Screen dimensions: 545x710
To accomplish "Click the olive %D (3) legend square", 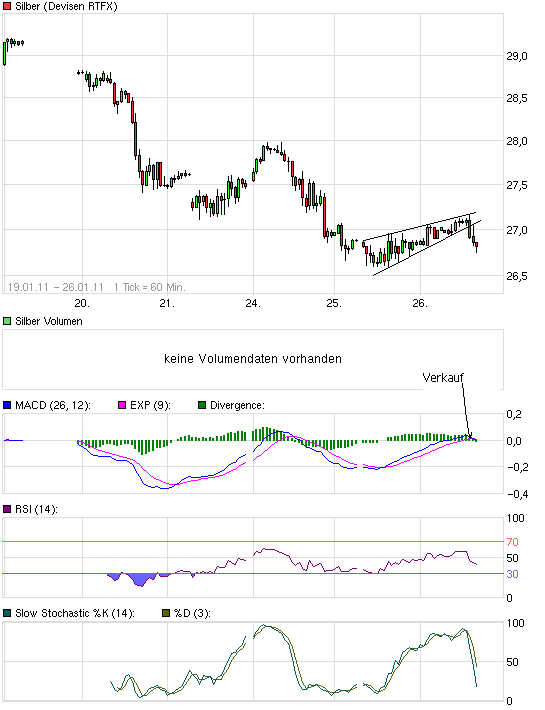I will tap(166, 614).
